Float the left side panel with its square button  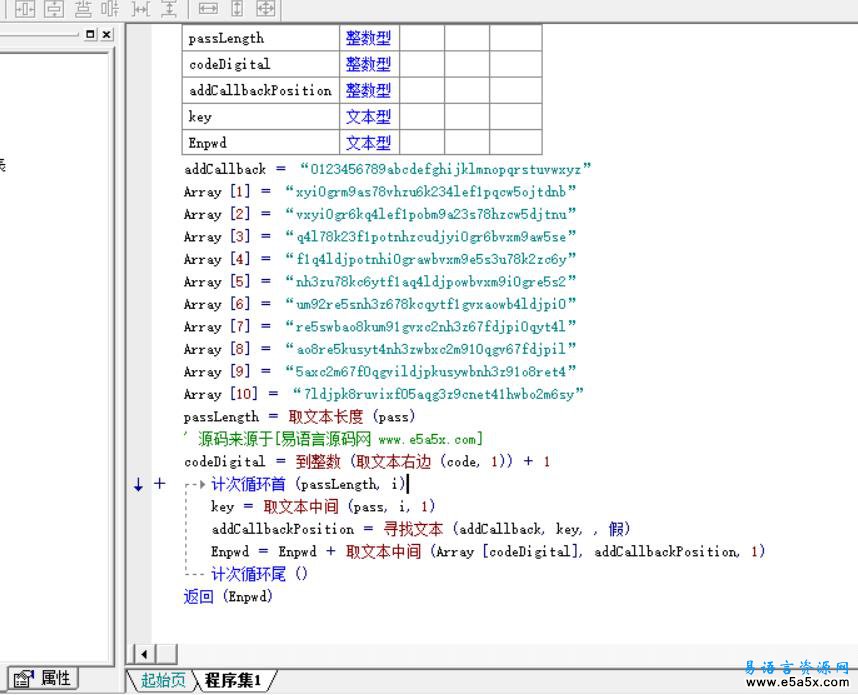tap(91, 34)
